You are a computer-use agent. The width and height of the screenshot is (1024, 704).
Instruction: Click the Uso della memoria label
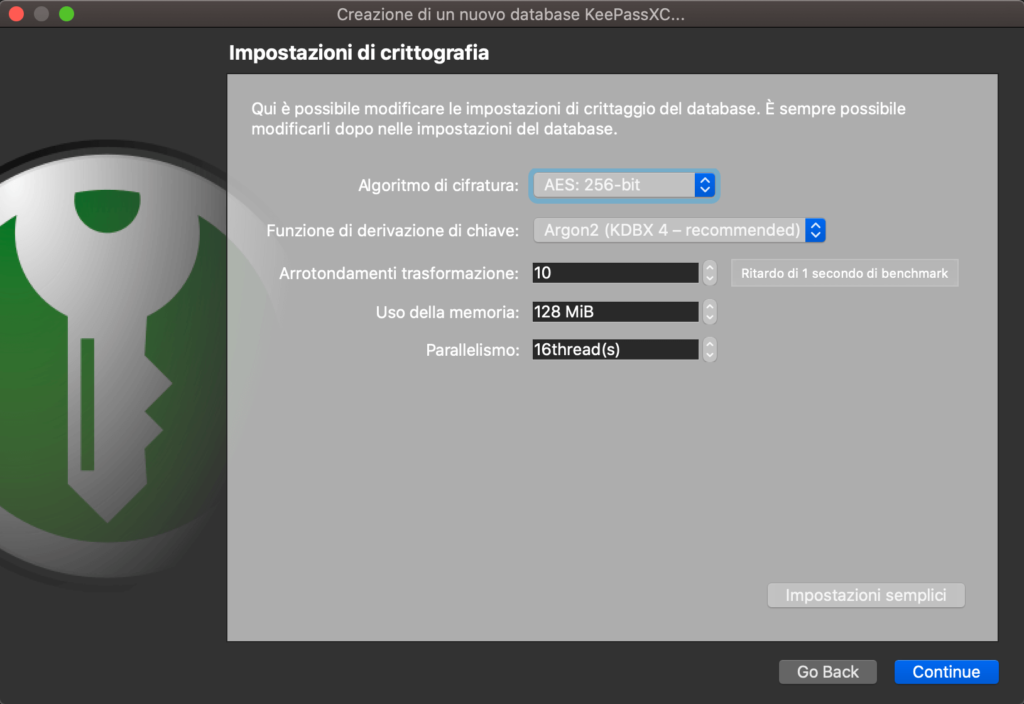tap(447, 312)
